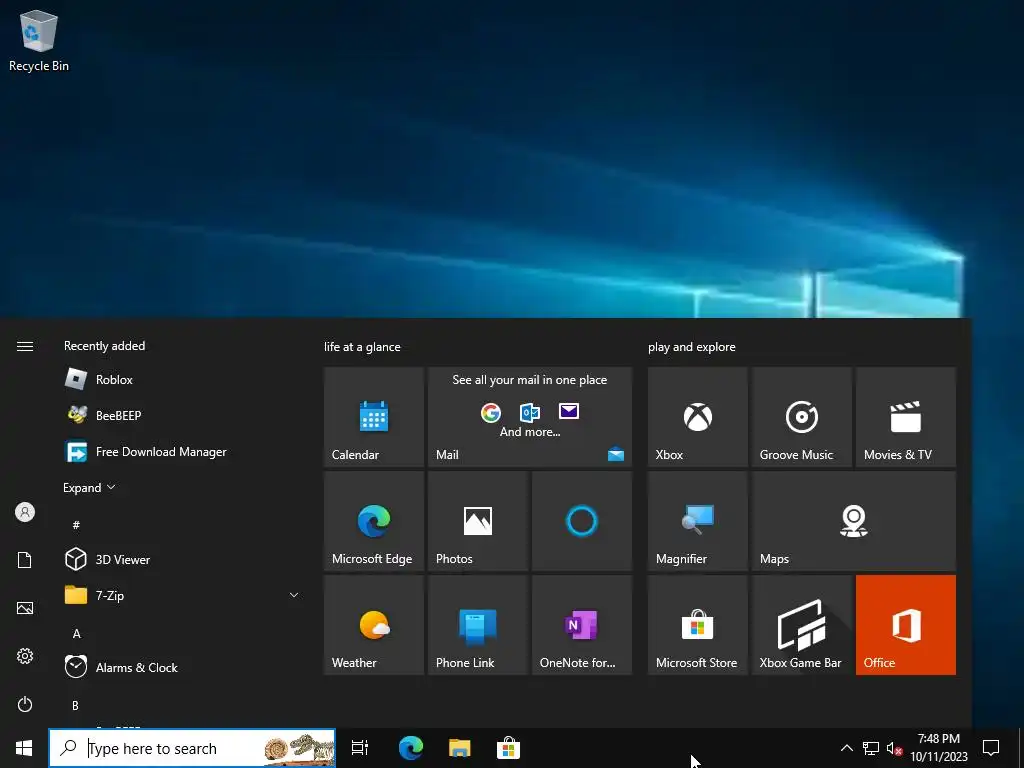
Task: Click in the taskbar search box
Action: 192,748
